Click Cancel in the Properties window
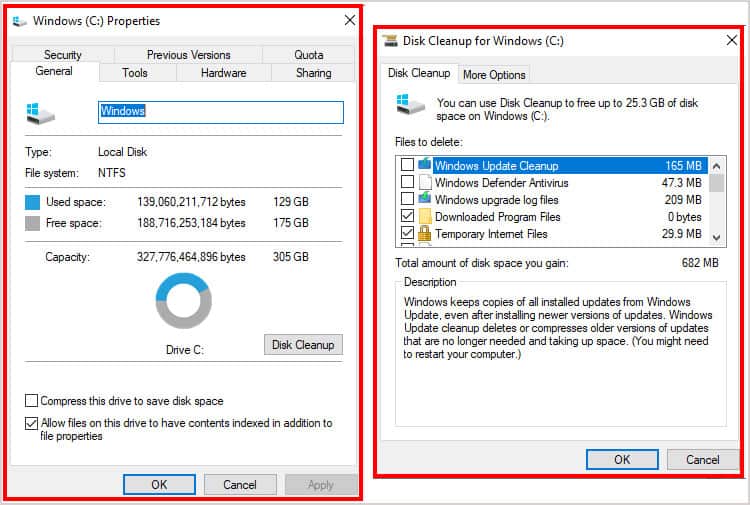This screenshot has width=750, height=505. click(240, 485)
